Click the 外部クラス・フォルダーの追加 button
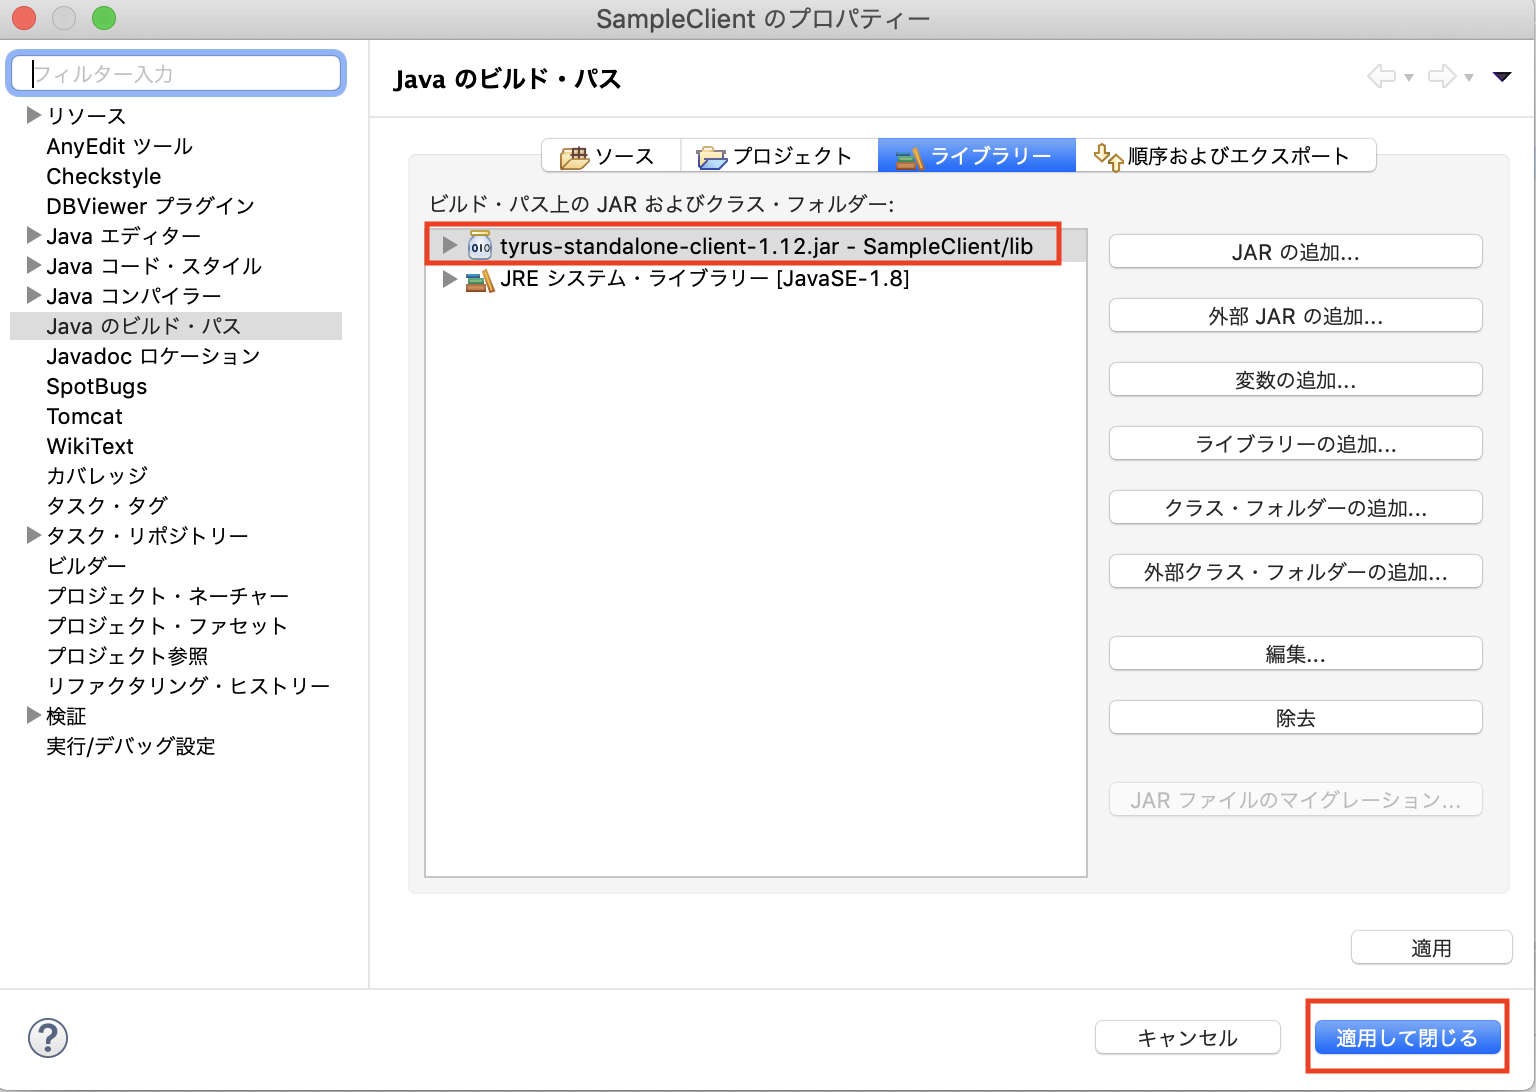 pos(1295,572)
